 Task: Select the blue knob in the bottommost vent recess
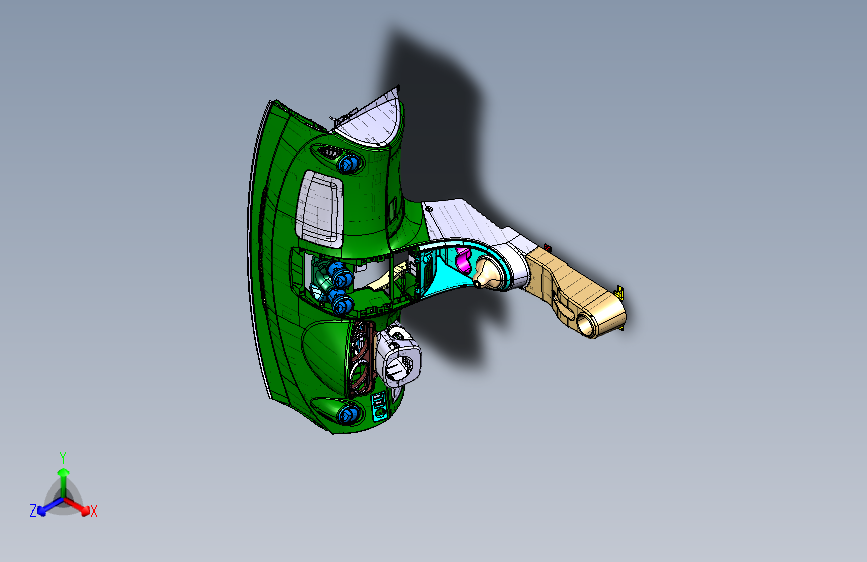(x=347, y=414)
